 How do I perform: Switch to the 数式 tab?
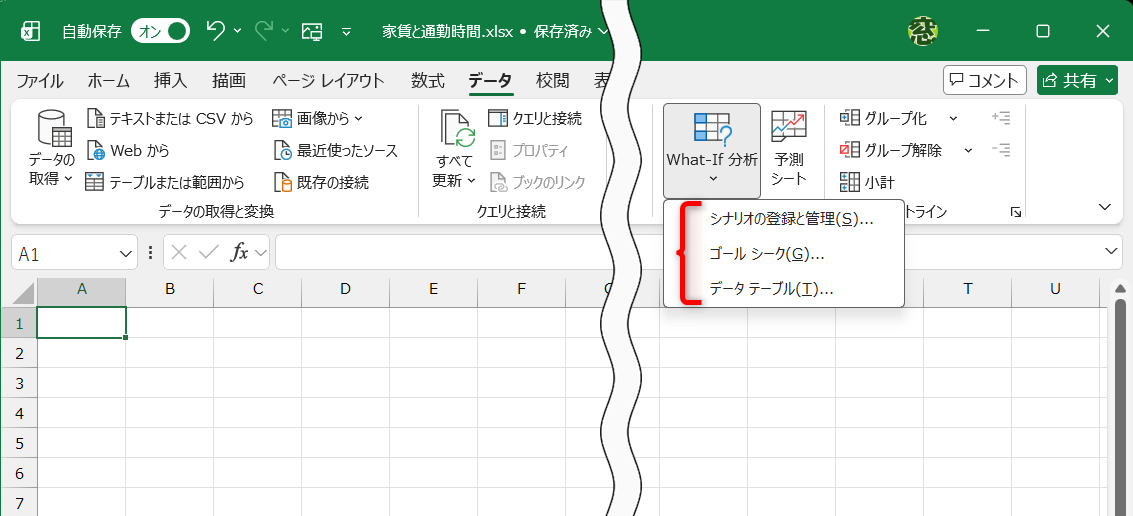click(428, 80)
